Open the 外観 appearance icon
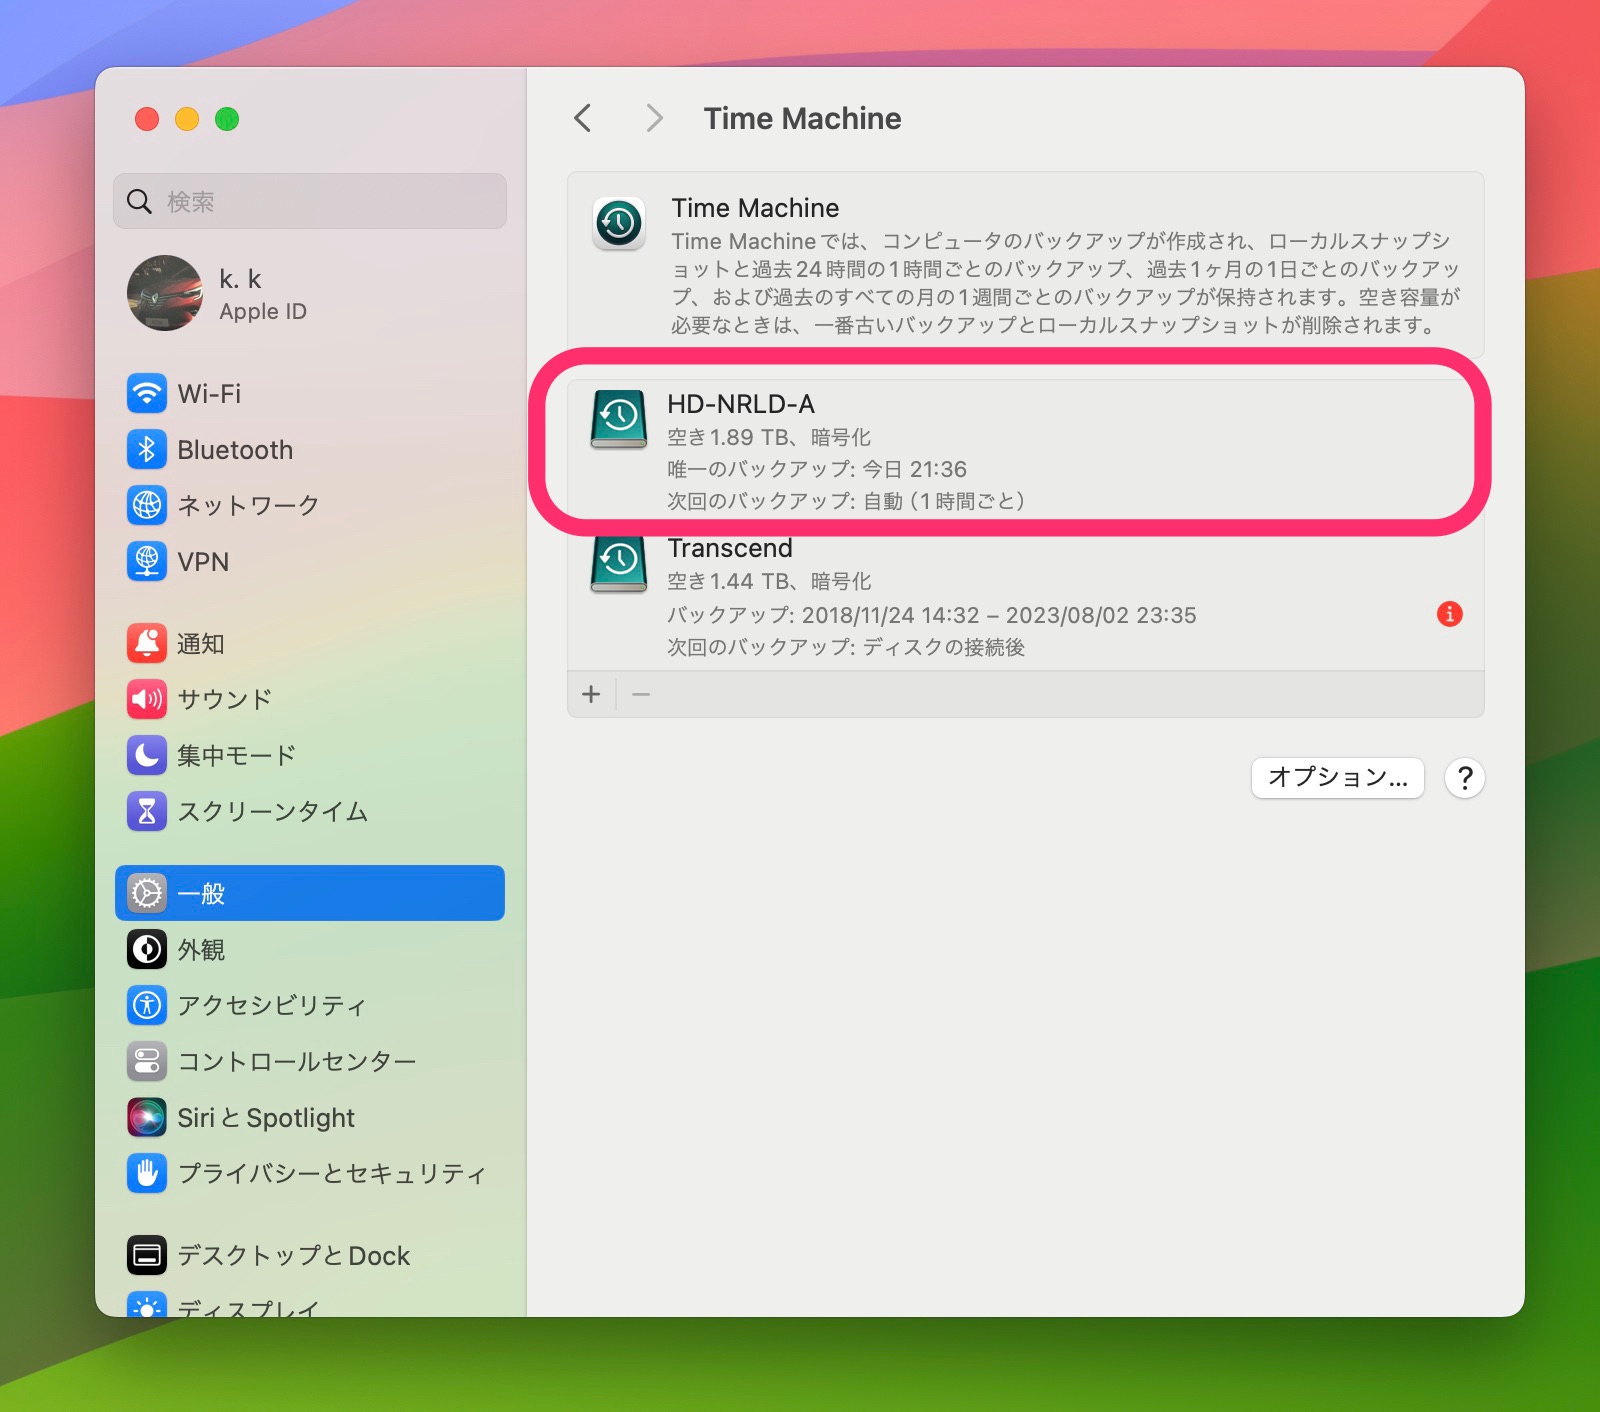 [147, 949]
